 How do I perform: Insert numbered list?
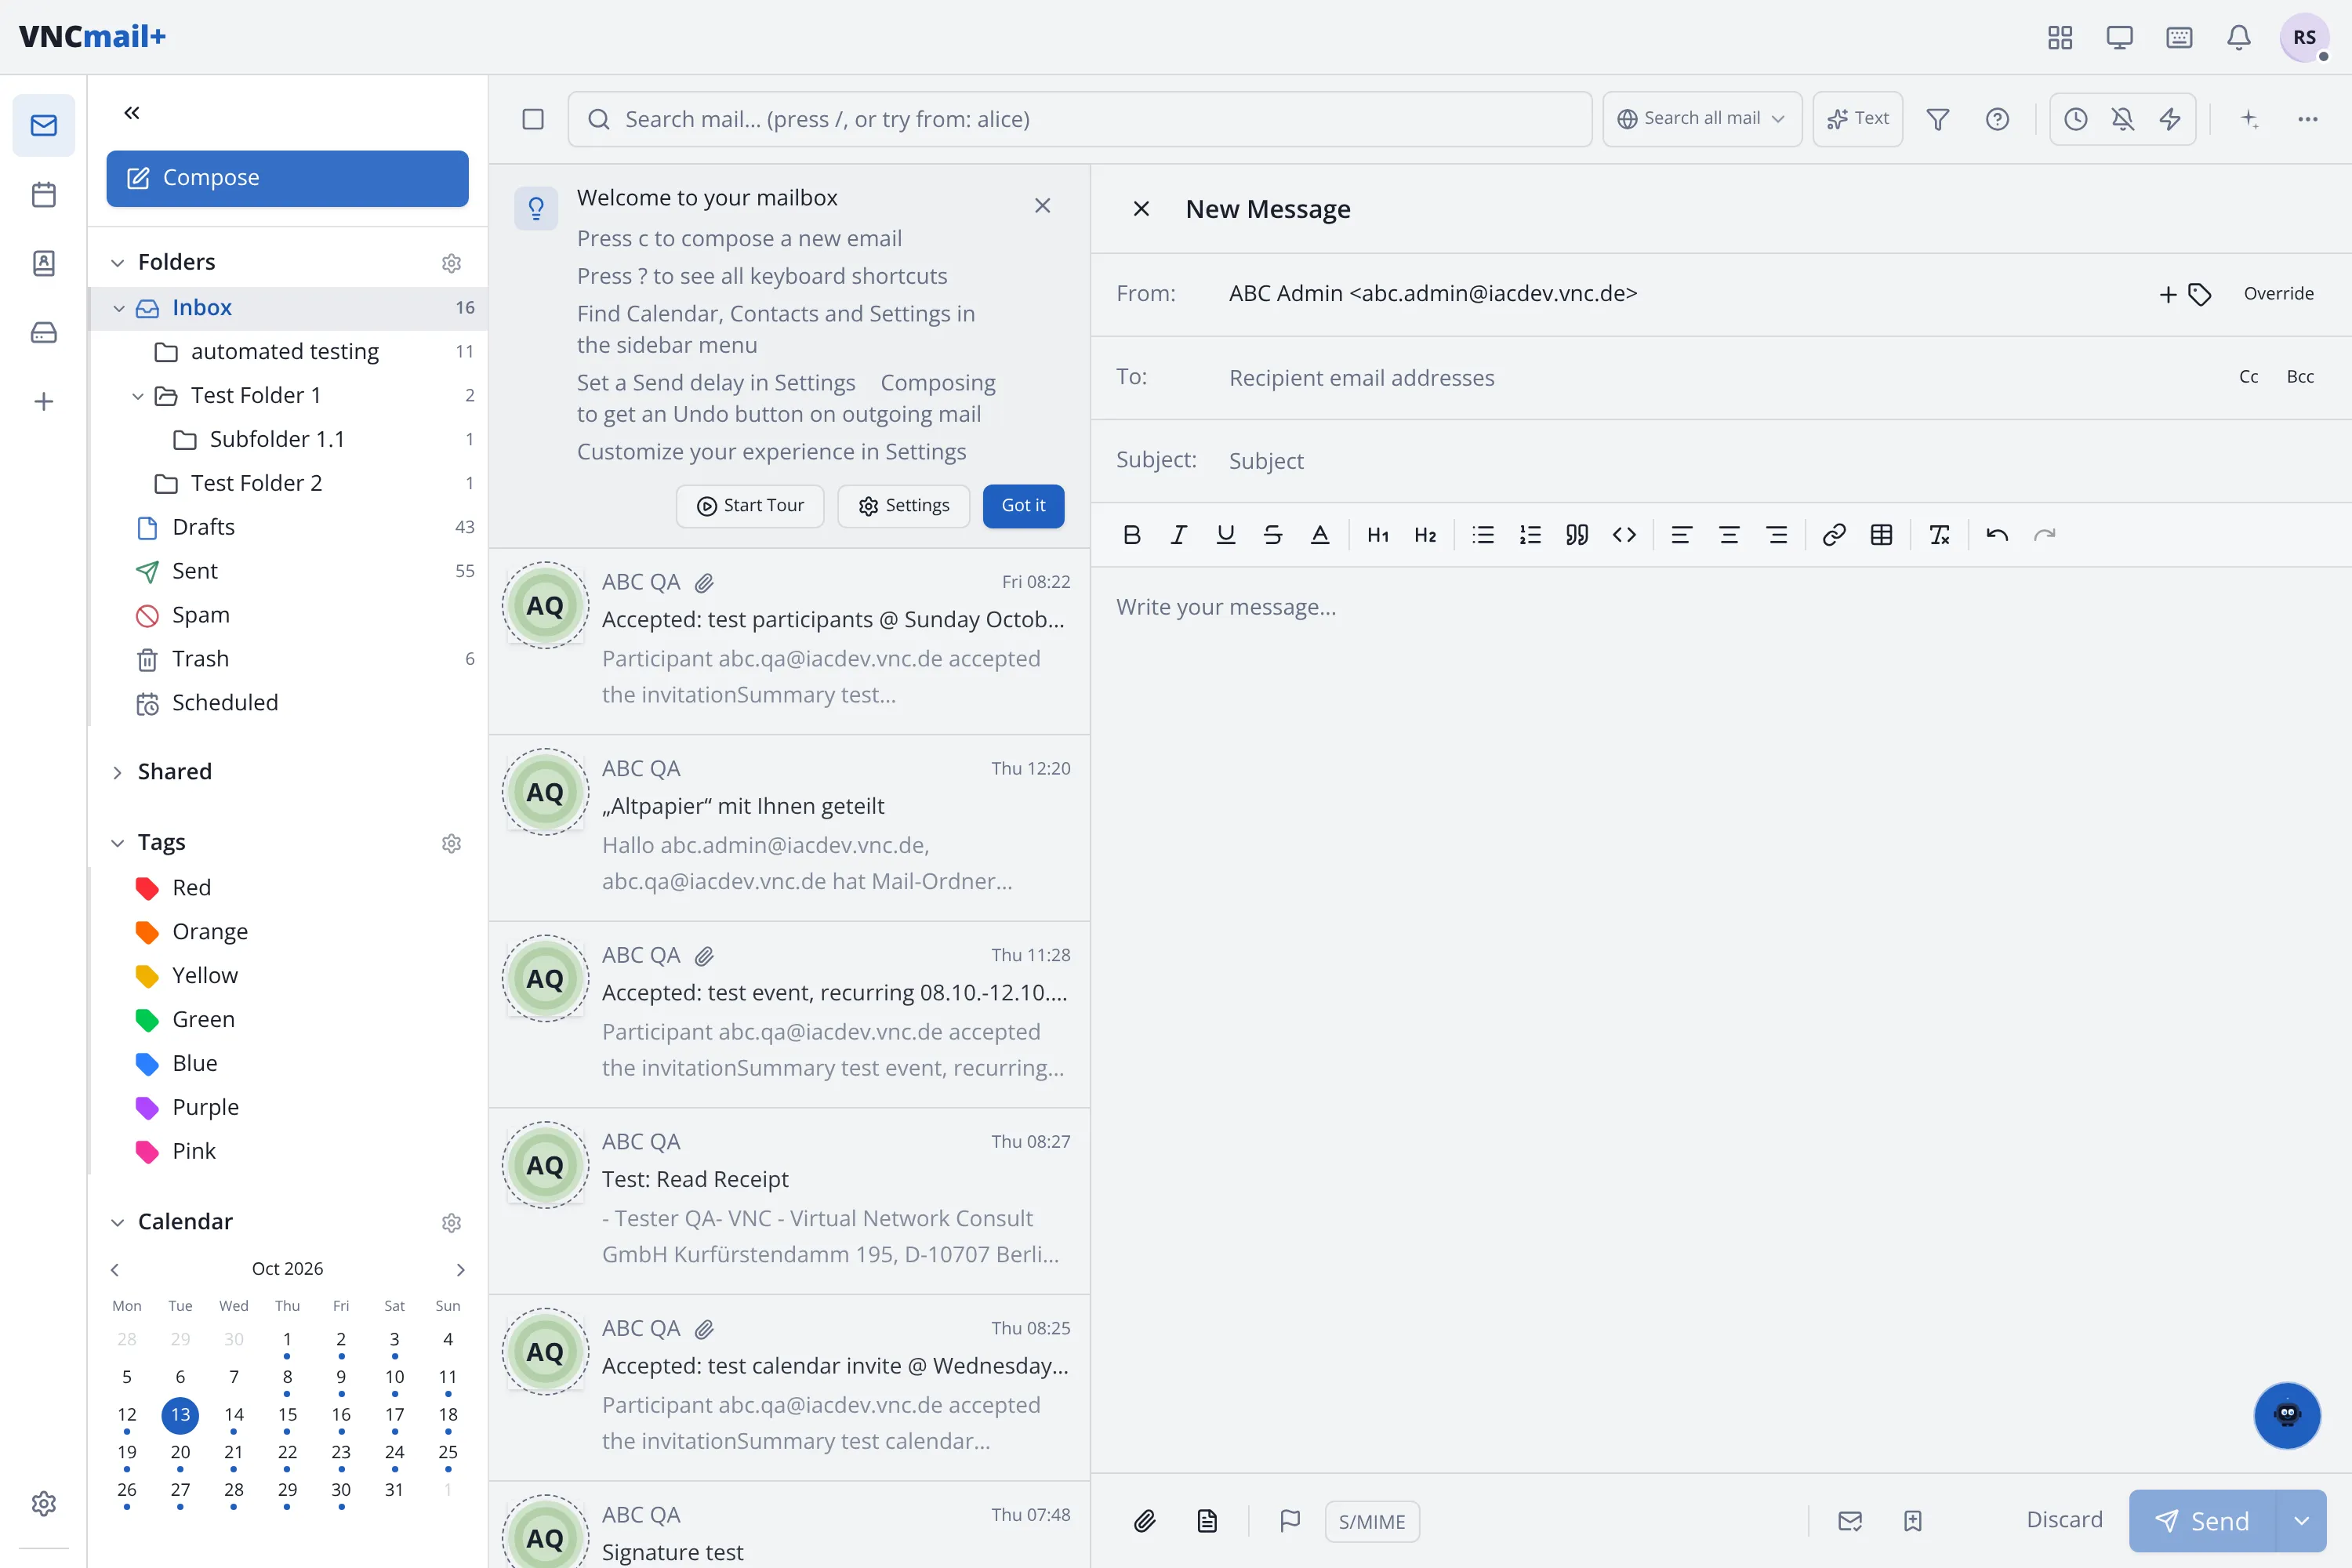[1530, 535]
